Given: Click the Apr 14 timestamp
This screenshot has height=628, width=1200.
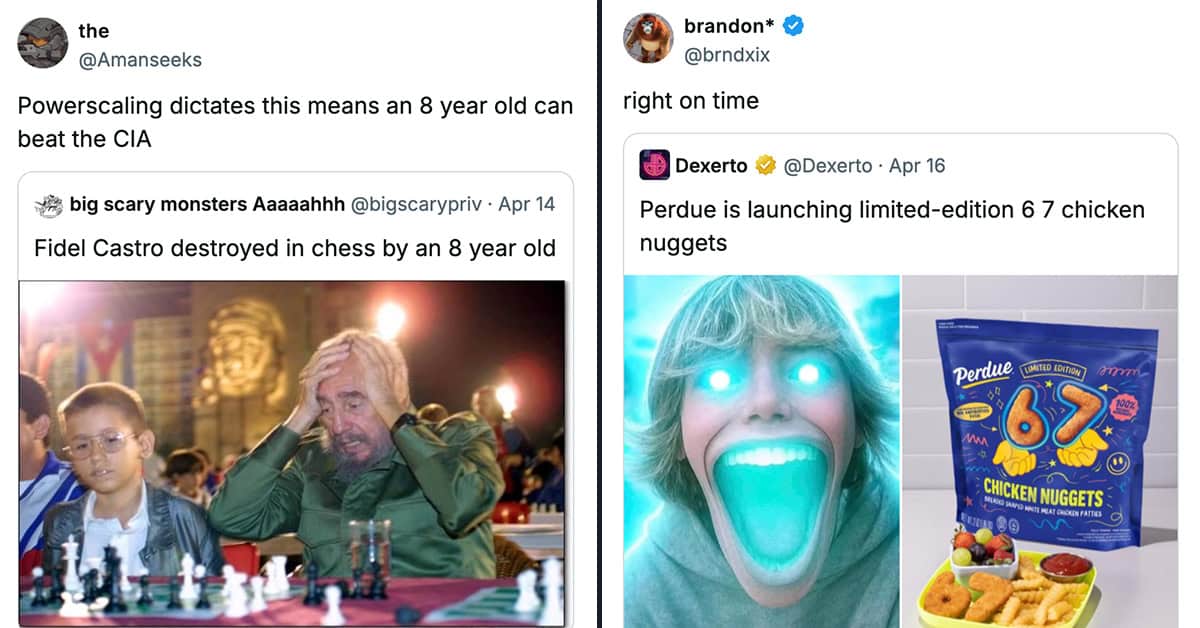Looking at the screenshot, I should (x=526, y=204).
